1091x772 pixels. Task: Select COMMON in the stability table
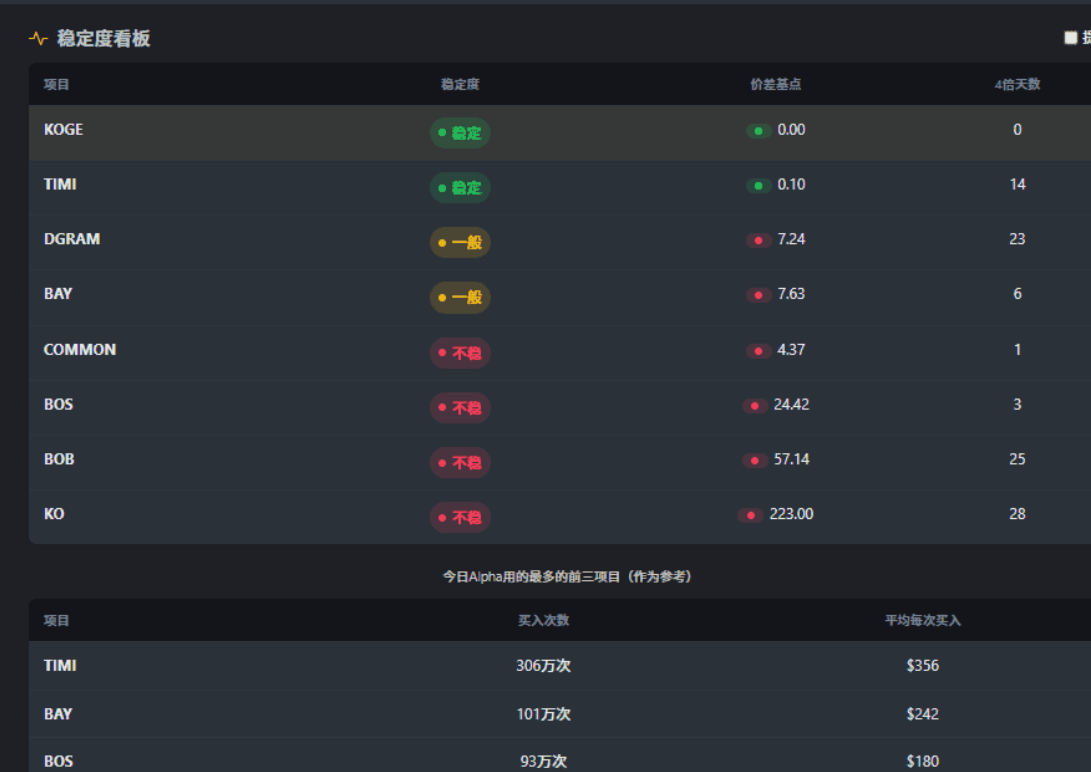tap(80, 350)
